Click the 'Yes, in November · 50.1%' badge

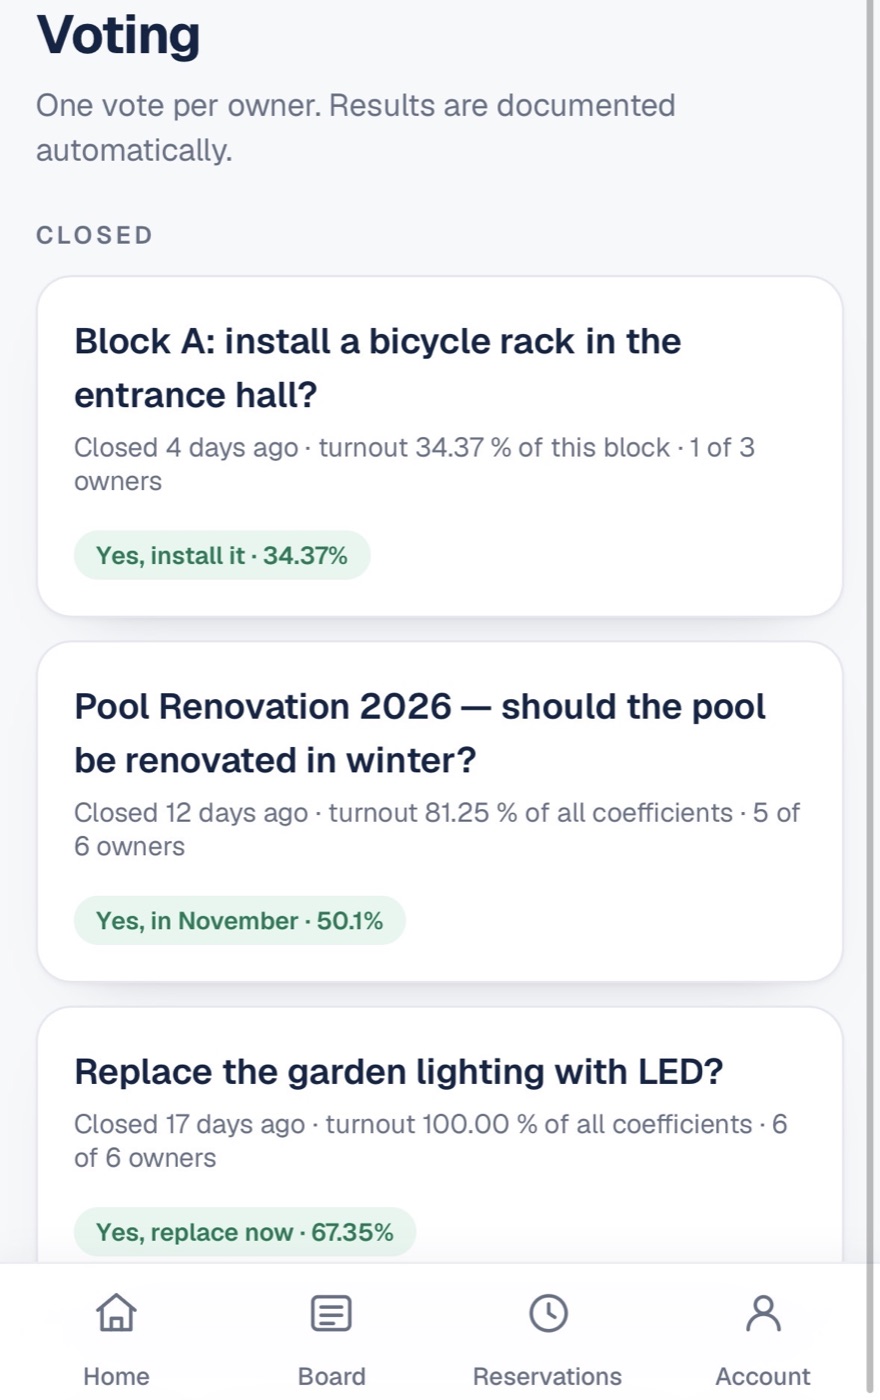pyautogui.click(x=240, y=920)
